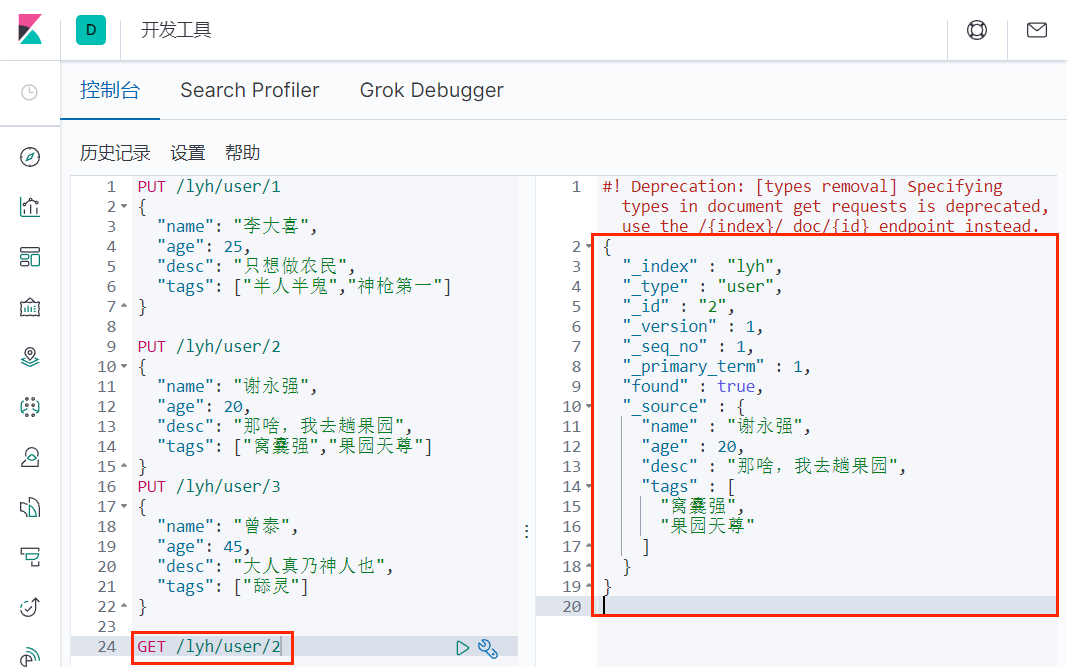Viewport: 1067px width, 667px height.
Task: Switch to Search Profiler tab
Action: [250, 90]
